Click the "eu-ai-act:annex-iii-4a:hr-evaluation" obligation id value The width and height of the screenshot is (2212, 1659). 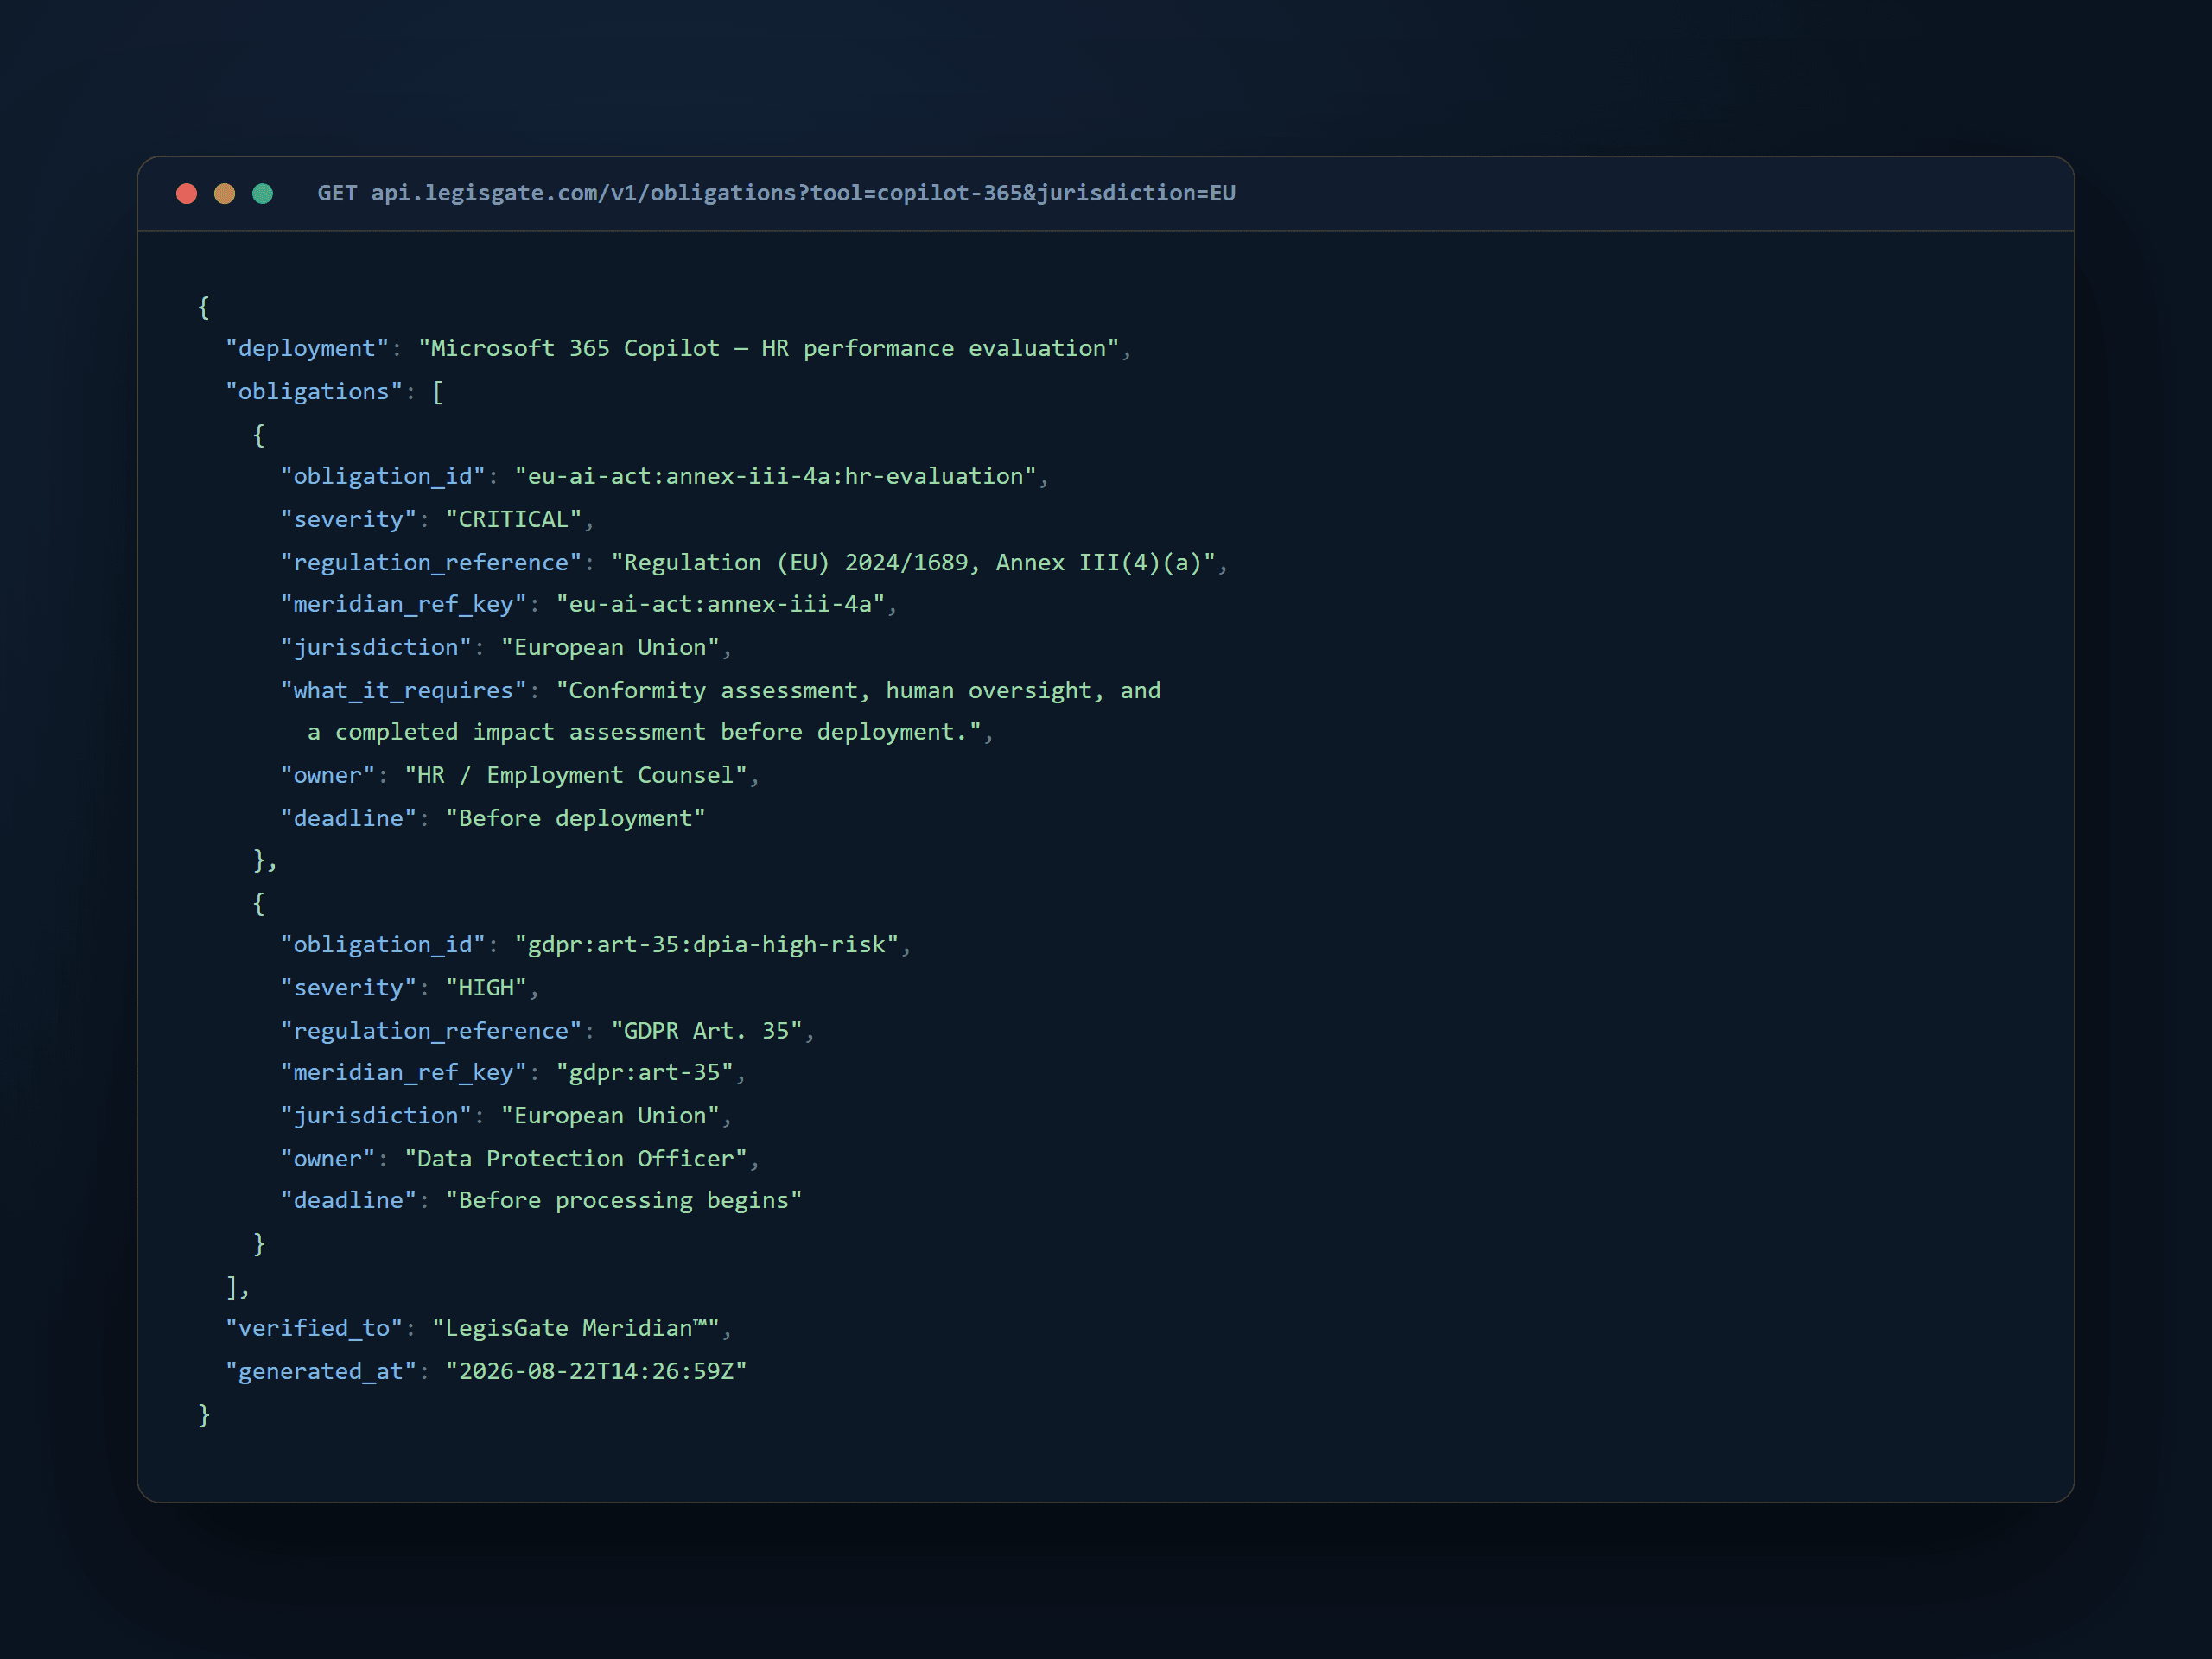[x=775, y=476]
